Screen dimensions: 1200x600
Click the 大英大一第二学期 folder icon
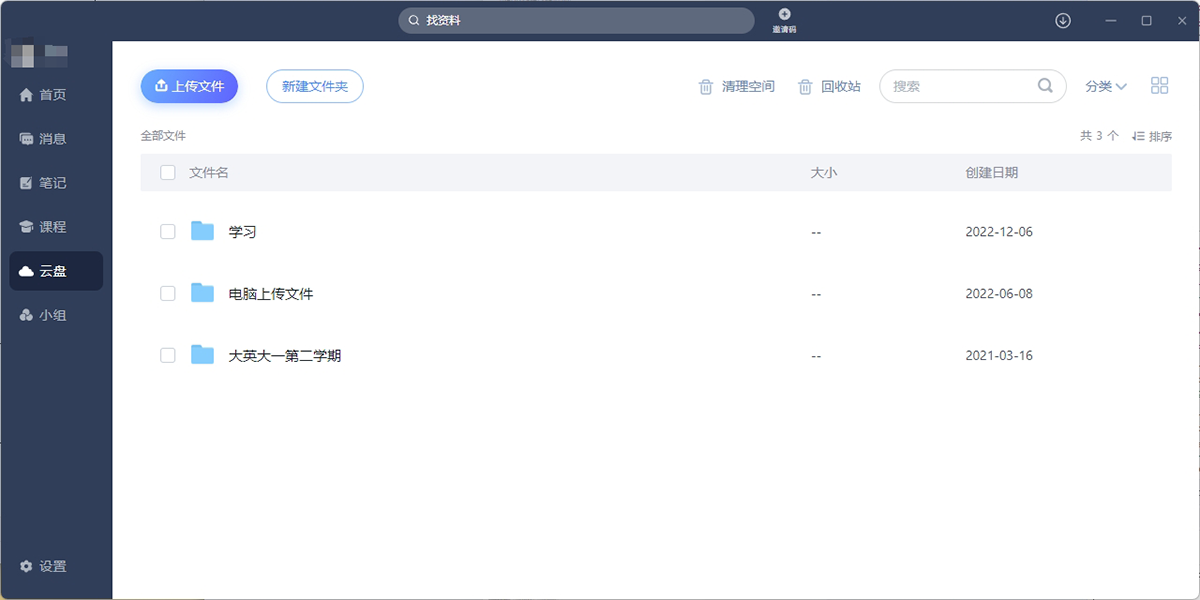pos(203,355)
